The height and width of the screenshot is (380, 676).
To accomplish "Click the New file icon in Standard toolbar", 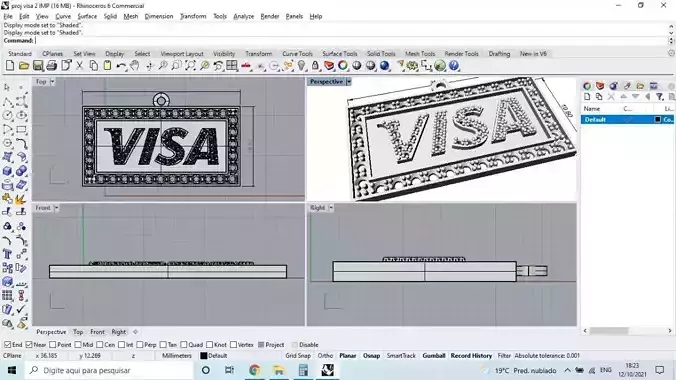I will coord(10,66).
